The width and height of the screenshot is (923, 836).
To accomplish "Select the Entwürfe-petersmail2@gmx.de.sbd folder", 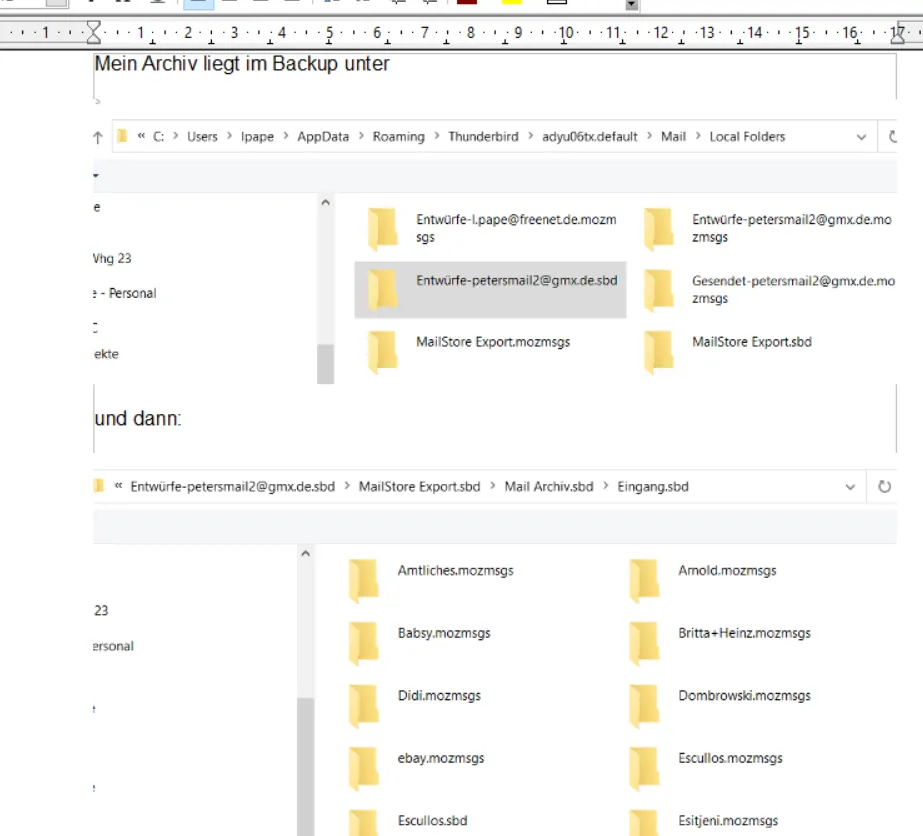I will point(490,290).
